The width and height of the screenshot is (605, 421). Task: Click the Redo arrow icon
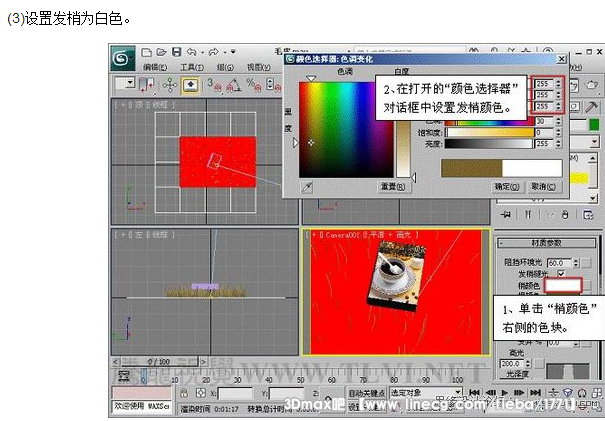[213, 52]
